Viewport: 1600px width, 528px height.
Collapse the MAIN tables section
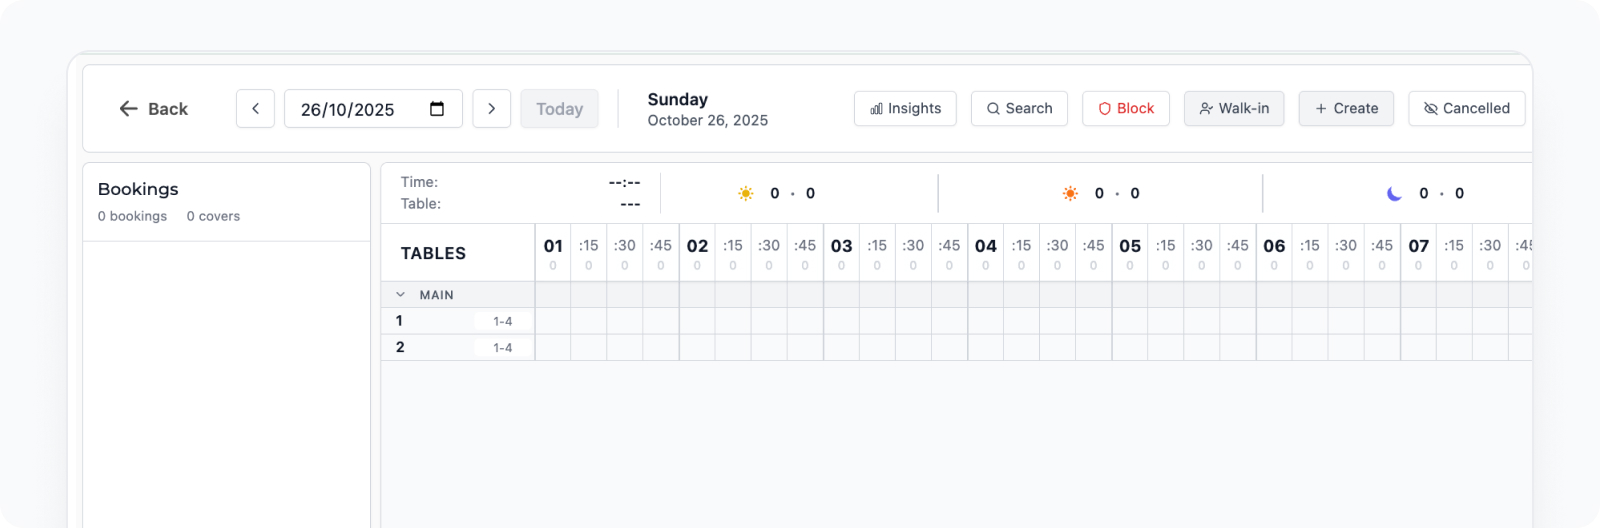click(x=401, y=295)
